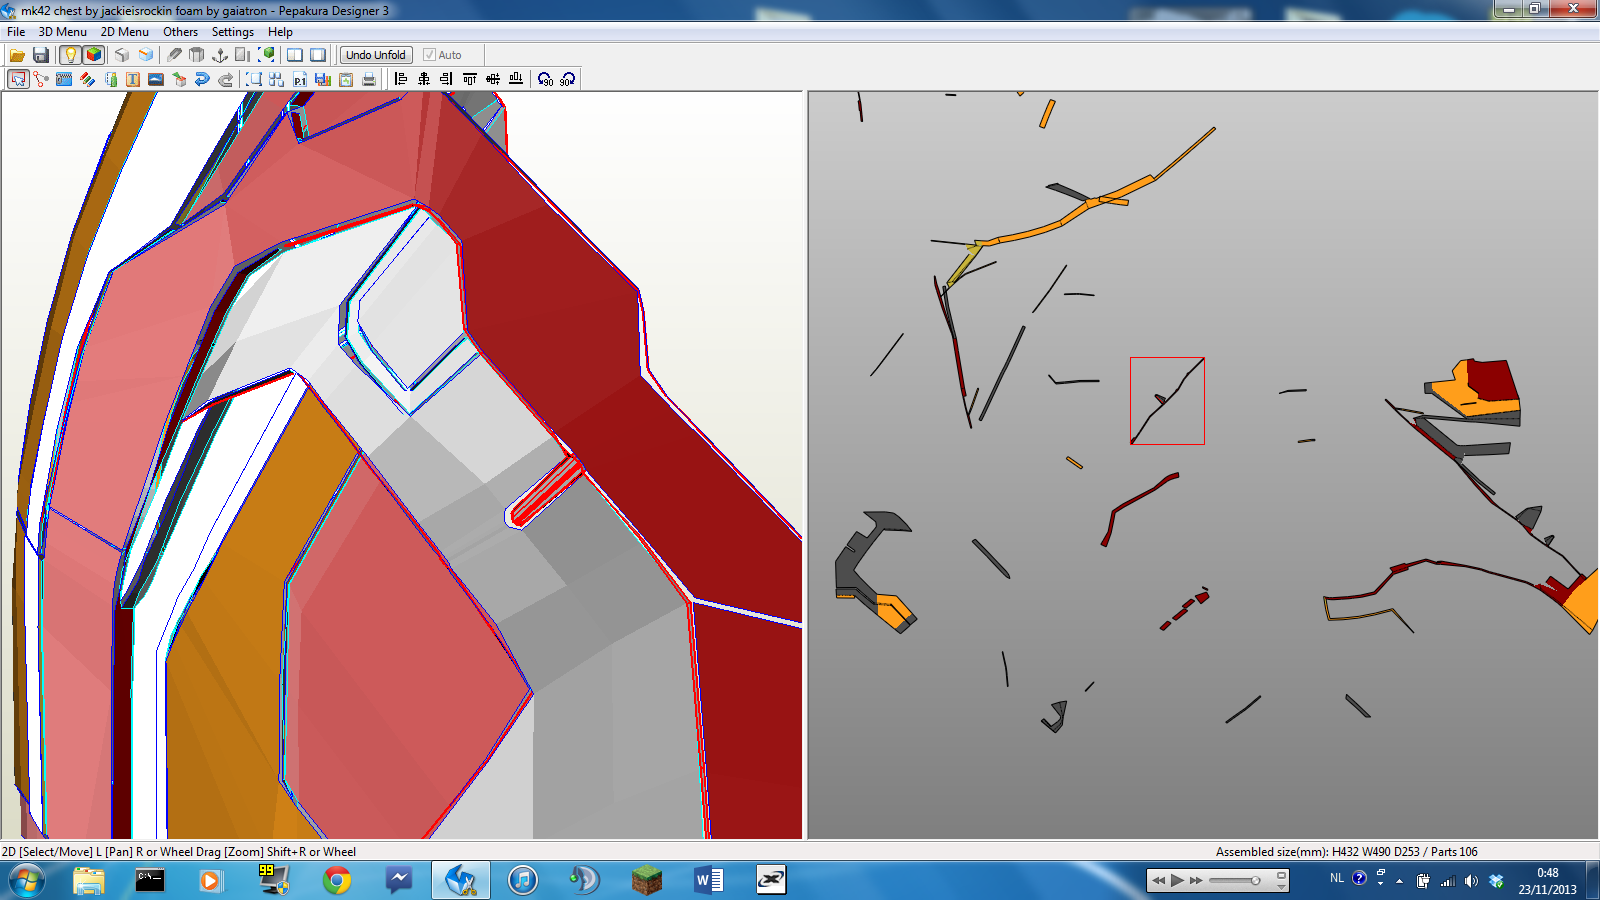Click the green figure measure icon
This screenshot has width=1600, height=900.
point(111,79)
